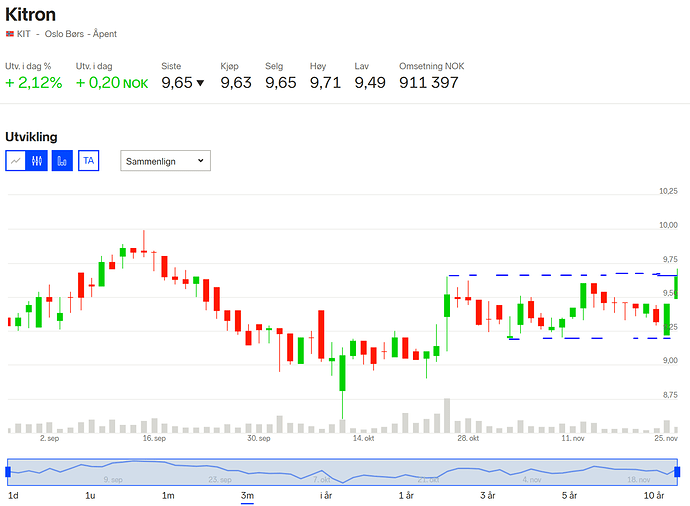Screen dimensions: 690x506
Task: Select the 1d time range
Action: pyautogui.click(x=13, y=495)
